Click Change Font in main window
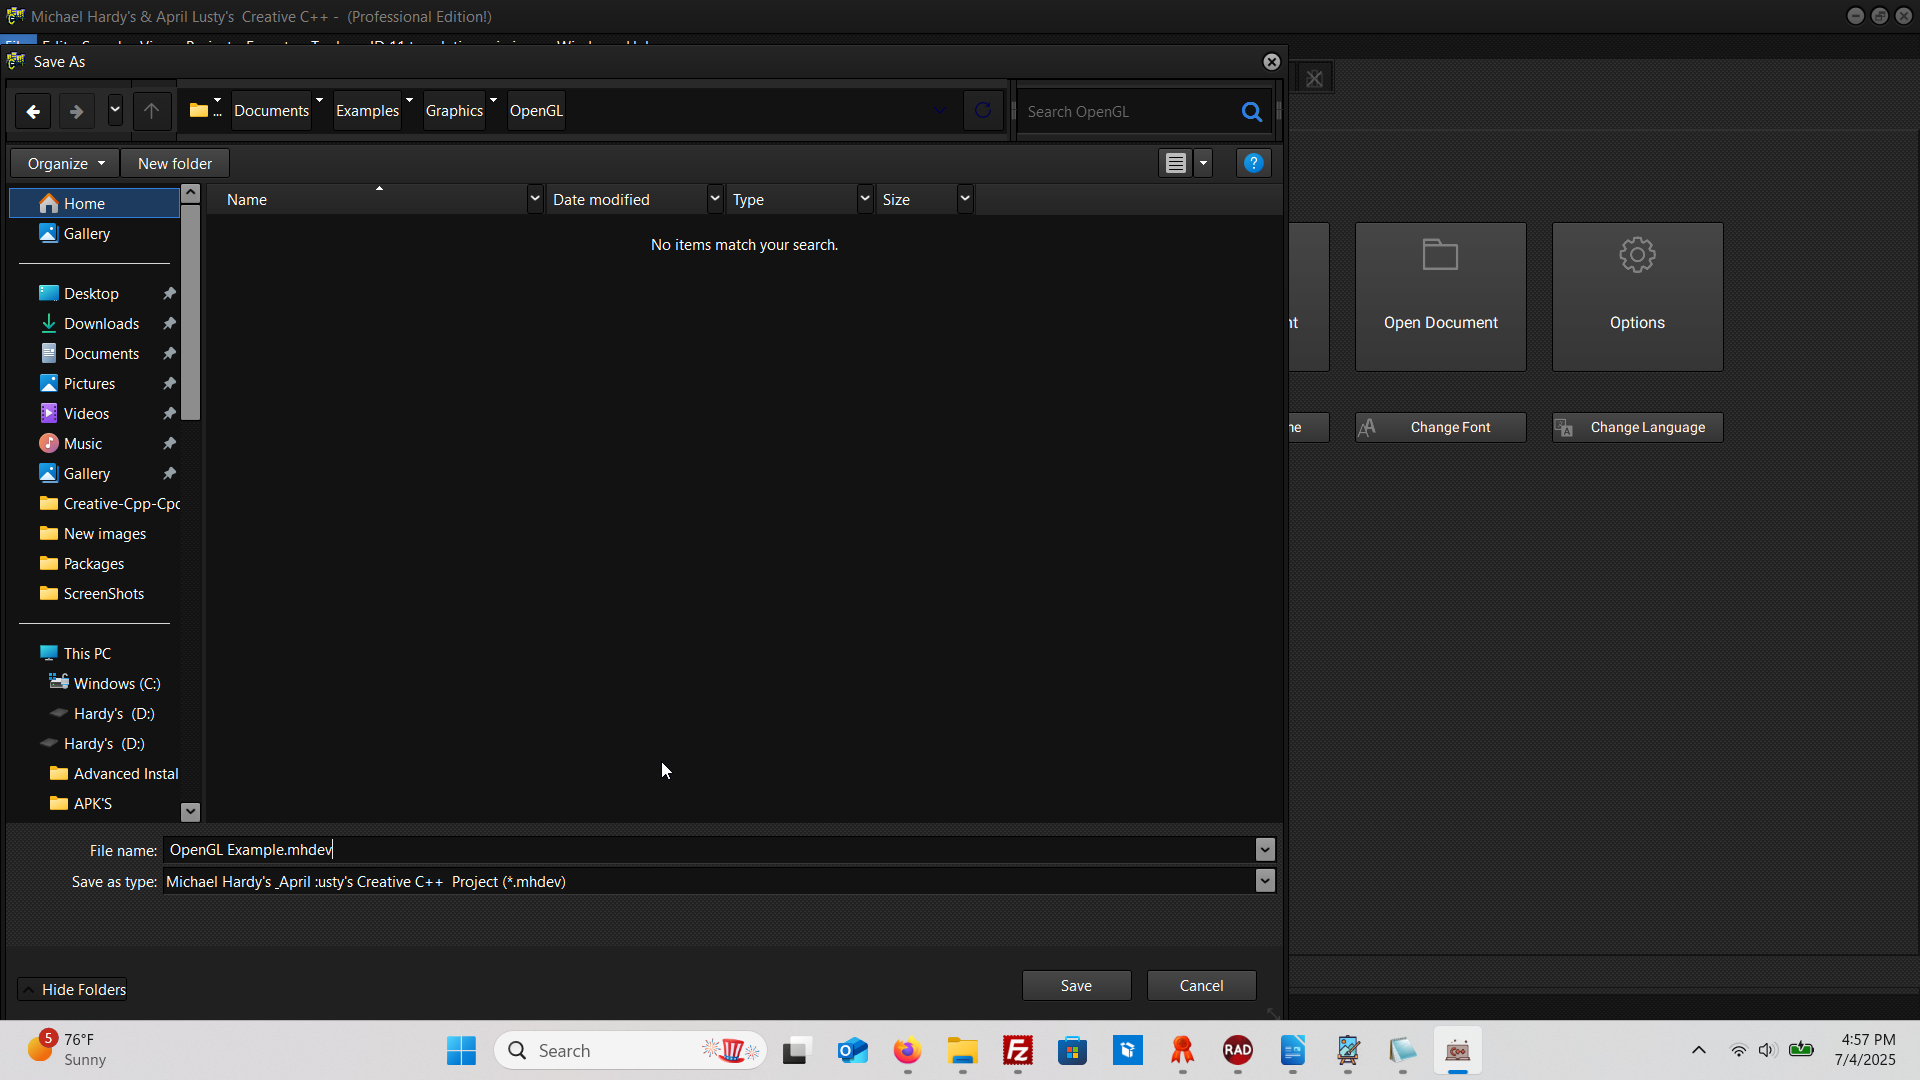This screenshot has height=1080, width=1920. click(1441, 427)
